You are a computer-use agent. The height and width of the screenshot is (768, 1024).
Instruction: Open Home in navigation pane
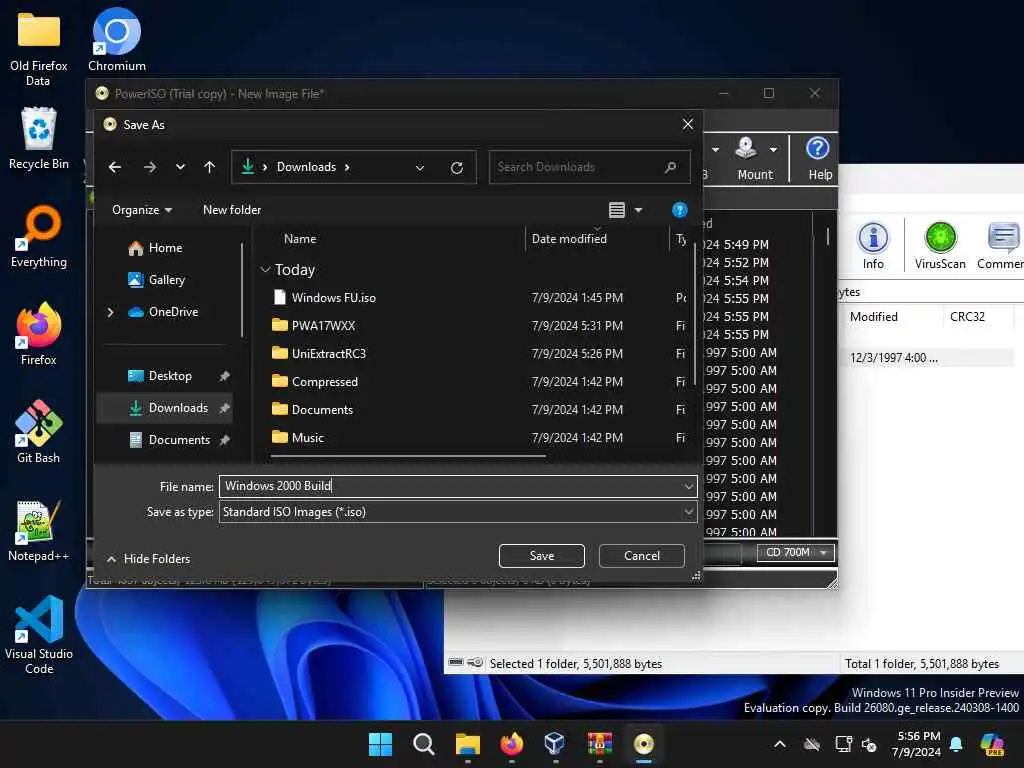[x=165, y=248]
